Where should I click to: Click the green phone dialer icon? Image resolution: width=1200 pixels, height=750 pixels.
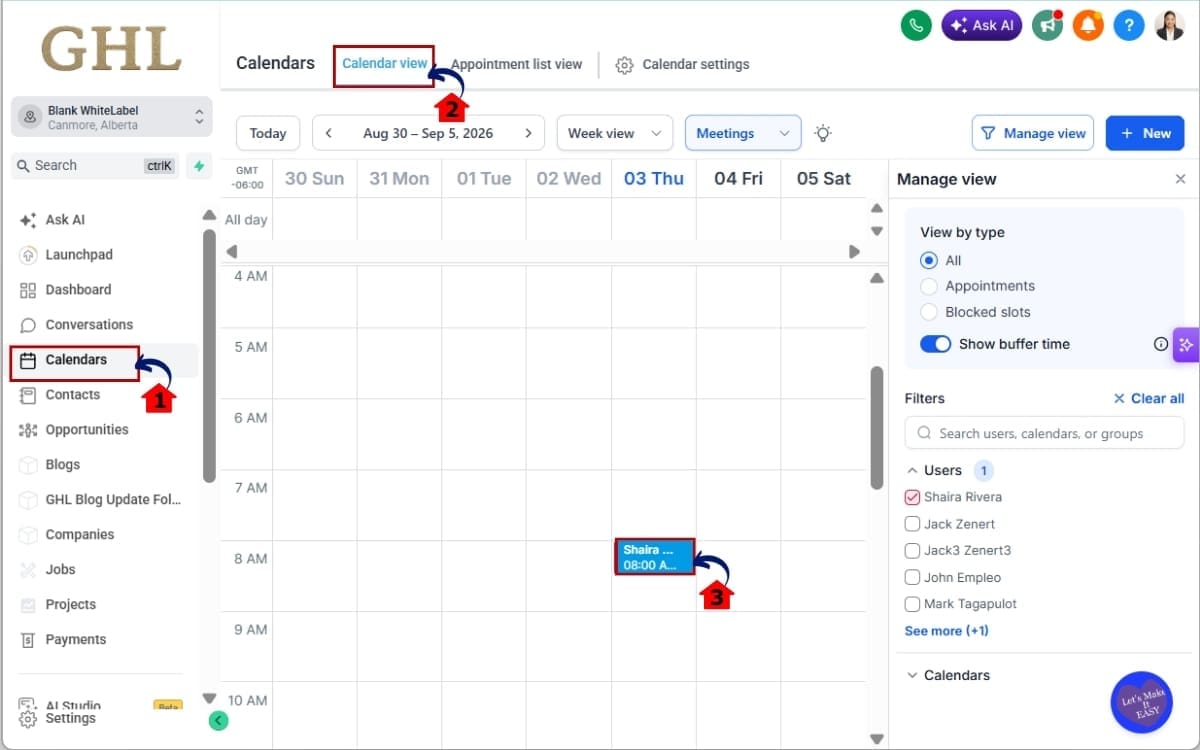point(915,25)
